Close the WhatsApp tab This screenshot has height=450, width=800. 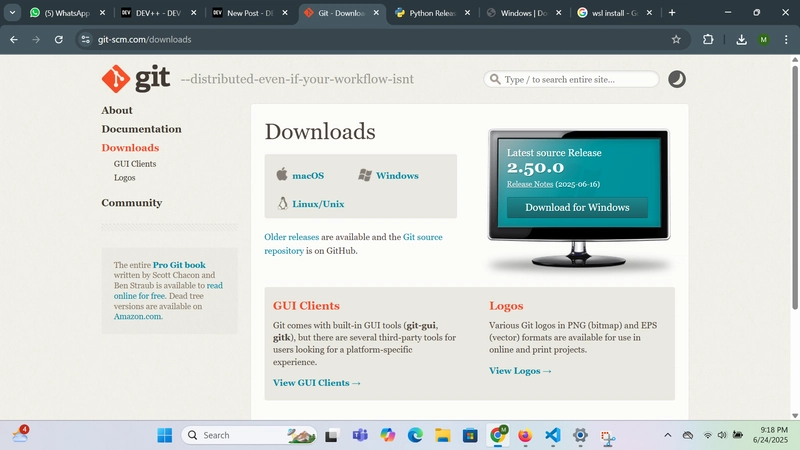point(102,13)
